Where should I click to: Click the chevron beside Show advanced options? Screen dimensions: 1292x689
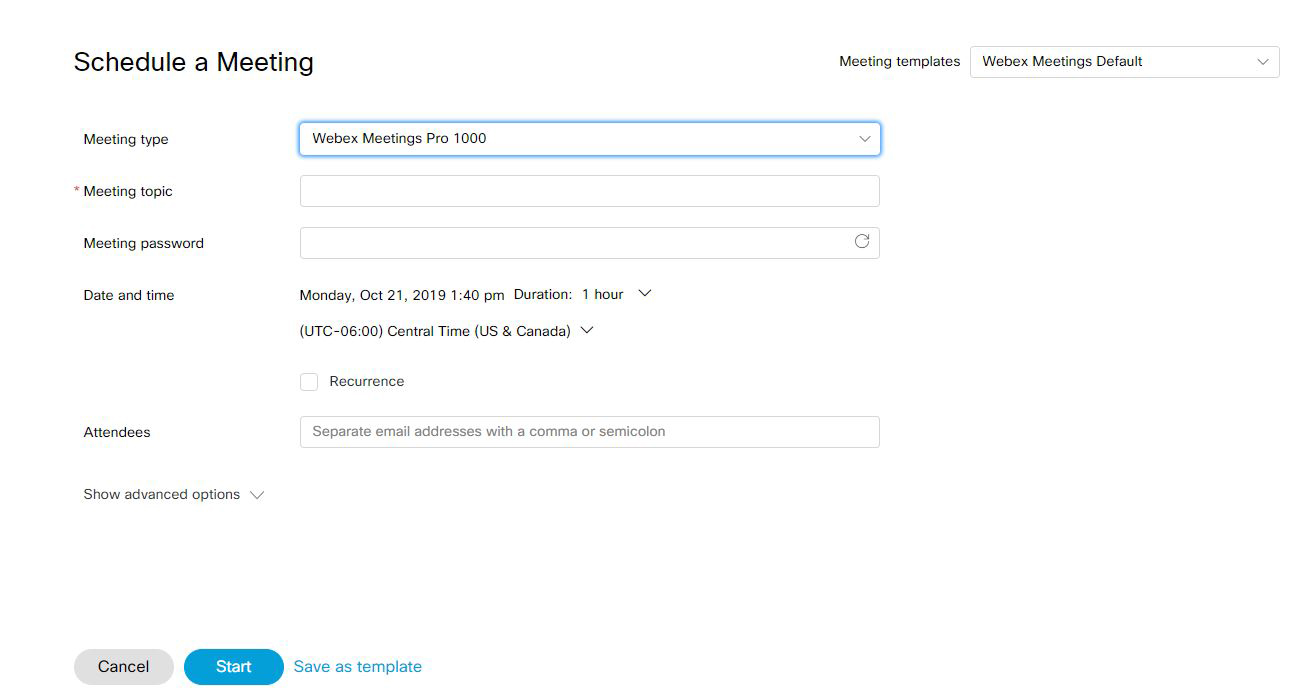point(257,495)
